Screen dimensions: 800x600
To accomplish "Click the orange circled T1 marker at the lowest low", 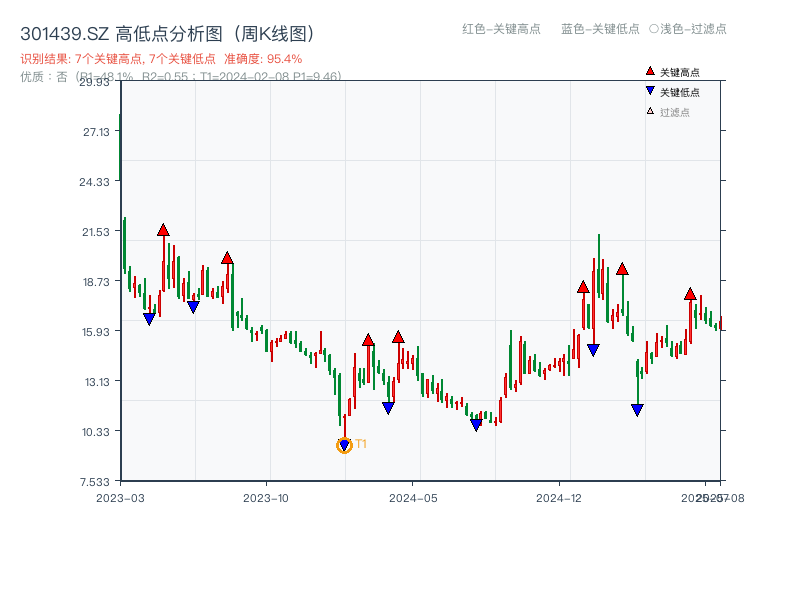I will [344, 444].
